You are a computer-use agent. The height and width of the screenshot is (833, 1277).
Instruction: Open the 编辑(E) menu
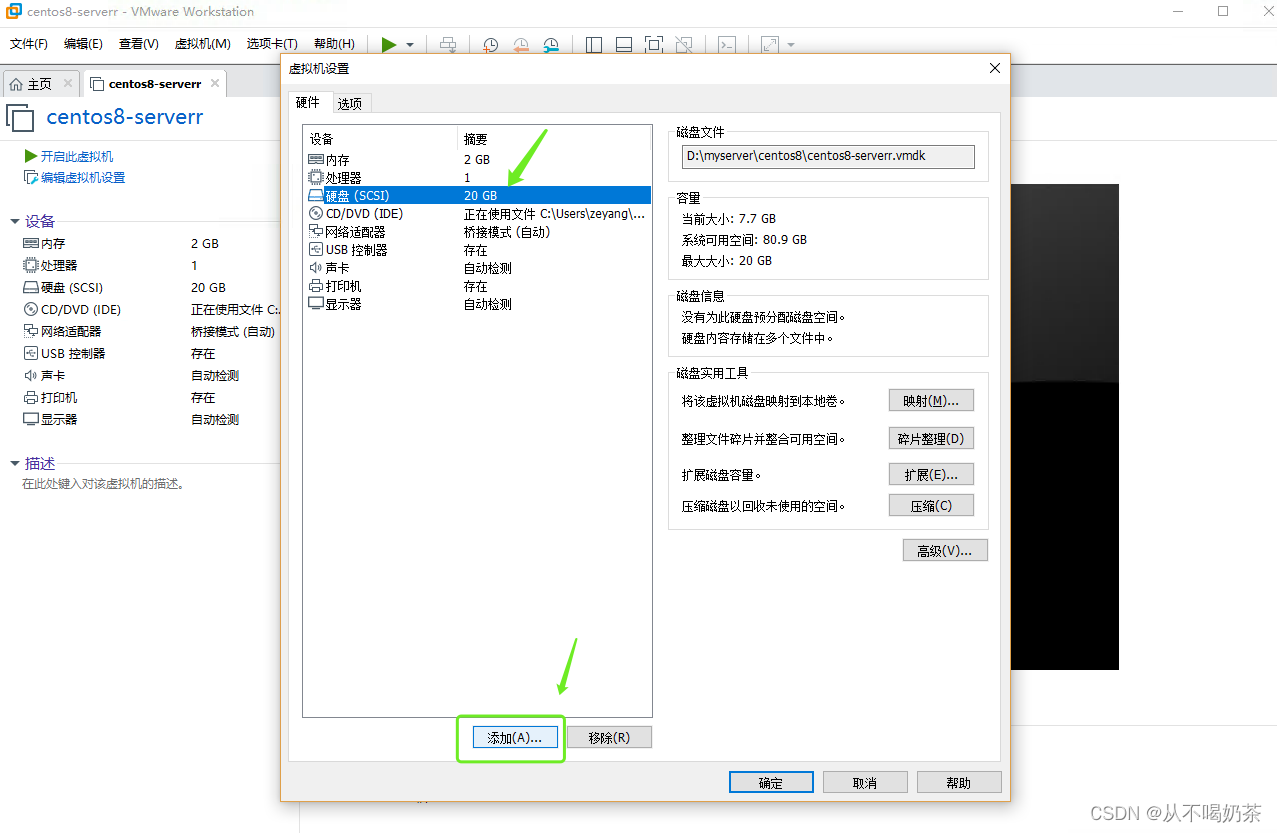point(83,44)
